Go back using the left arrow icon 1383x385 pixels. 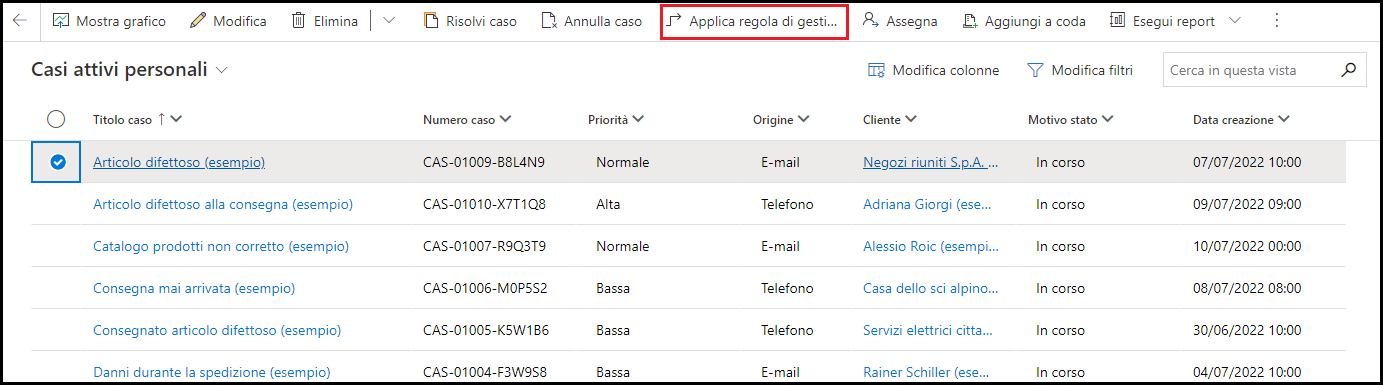click(x=19, y=20)
